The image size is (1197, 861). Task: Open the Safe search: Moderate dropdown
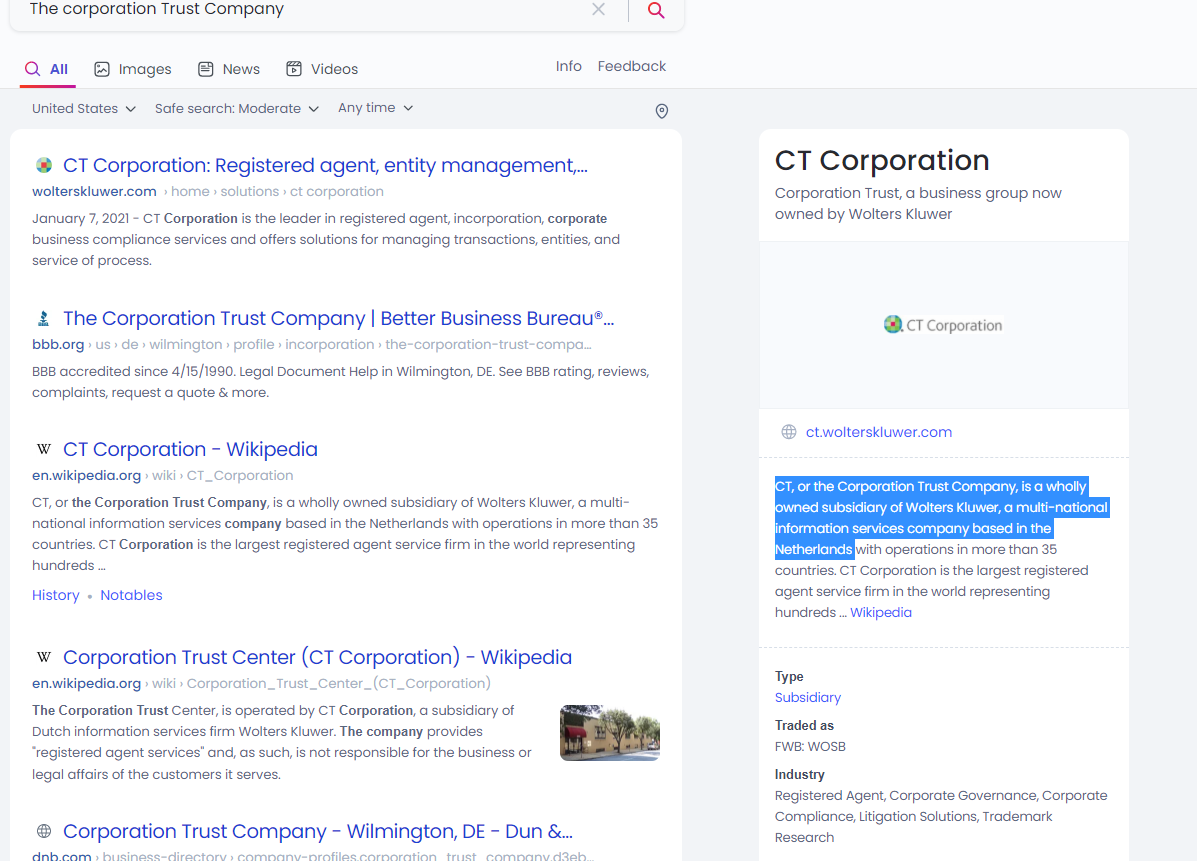(x=237, y=108)
